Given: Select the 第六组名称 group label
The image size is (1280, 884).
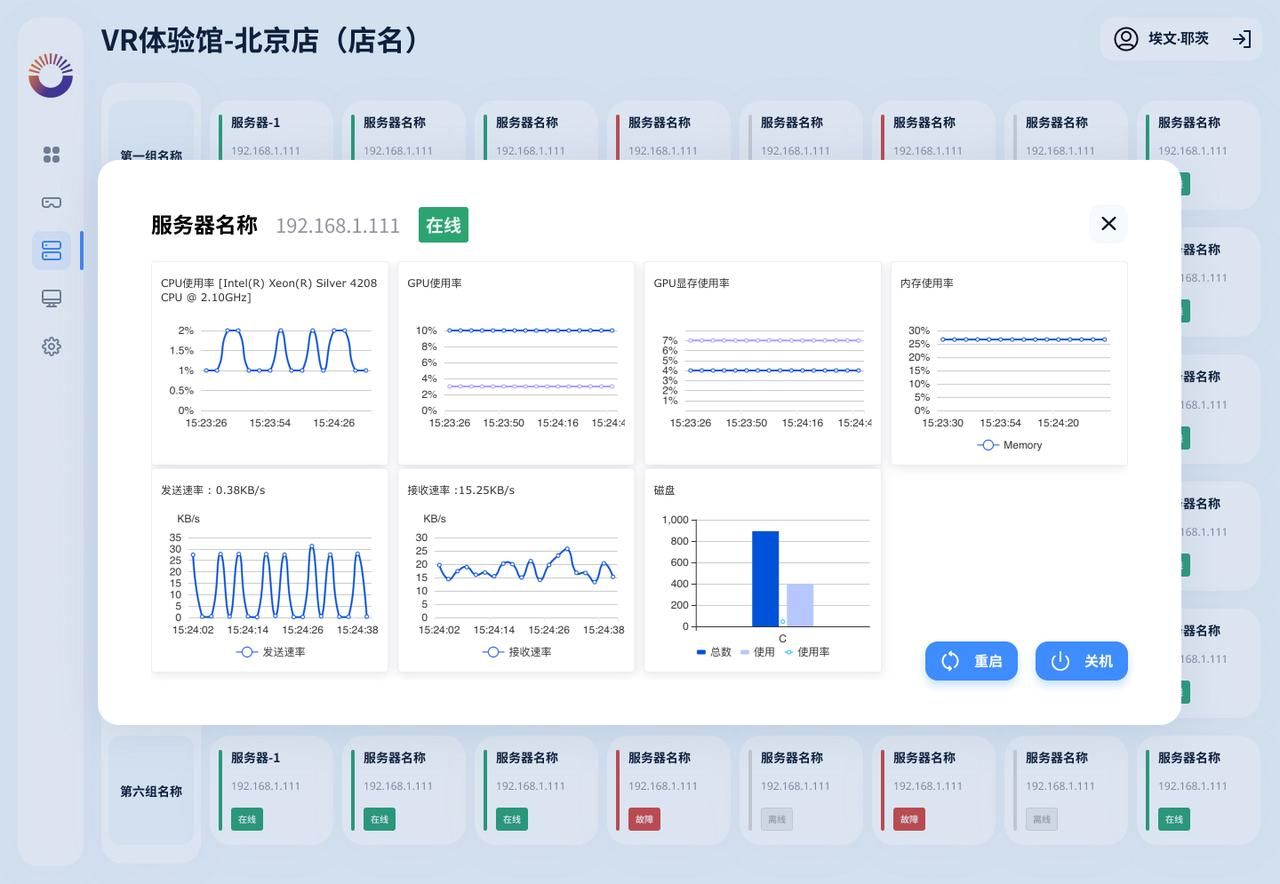Looking at the screenshot, I should tap(151, 791).
